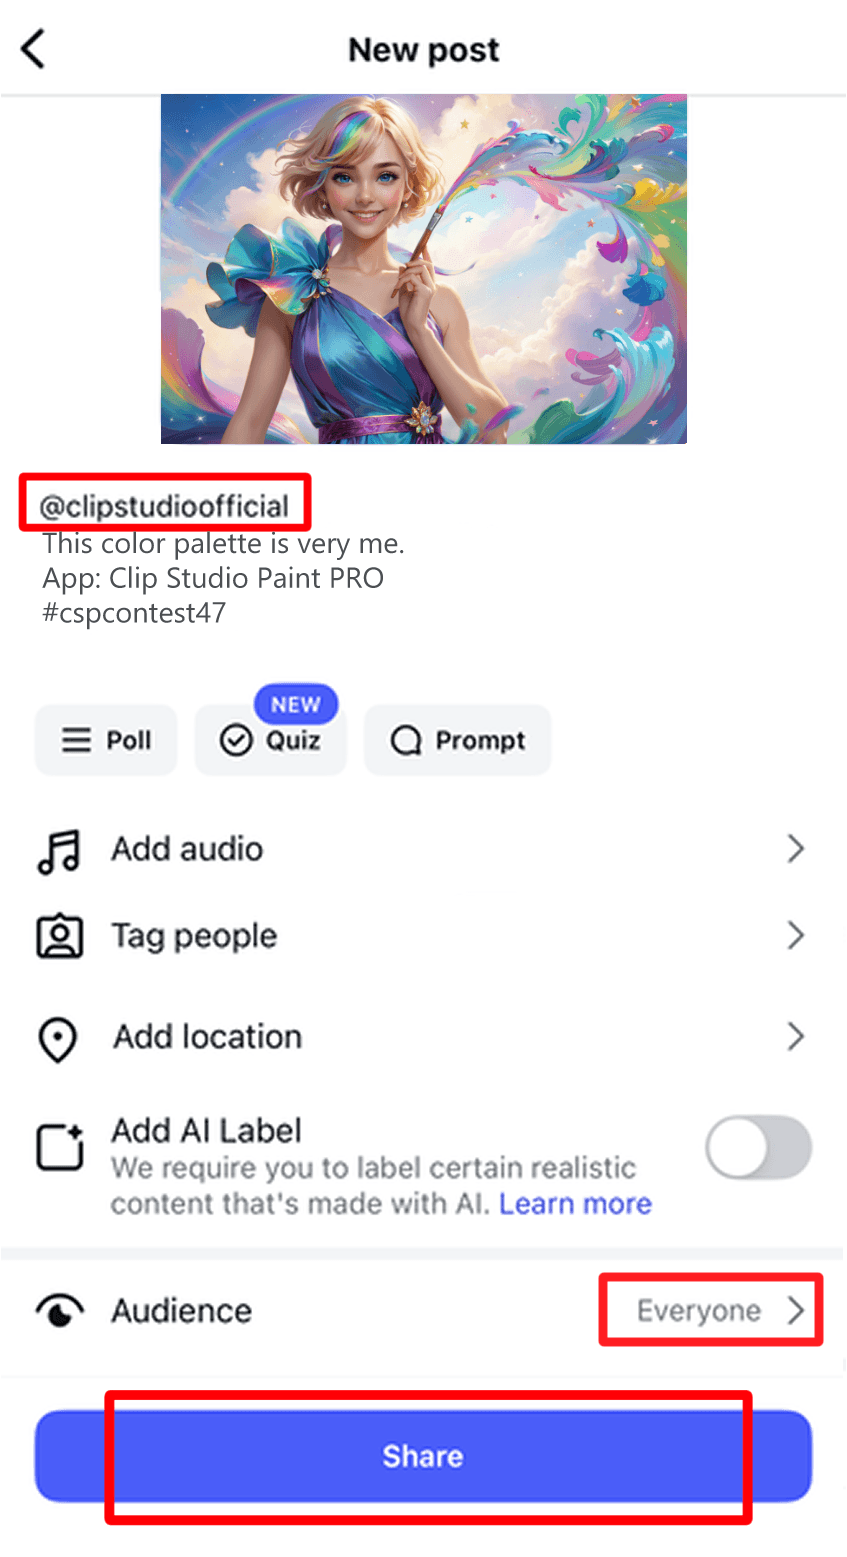The image size is (847, 1557).
Task: Click the Add AI Label frame icon
Action: pos(60,1148)
